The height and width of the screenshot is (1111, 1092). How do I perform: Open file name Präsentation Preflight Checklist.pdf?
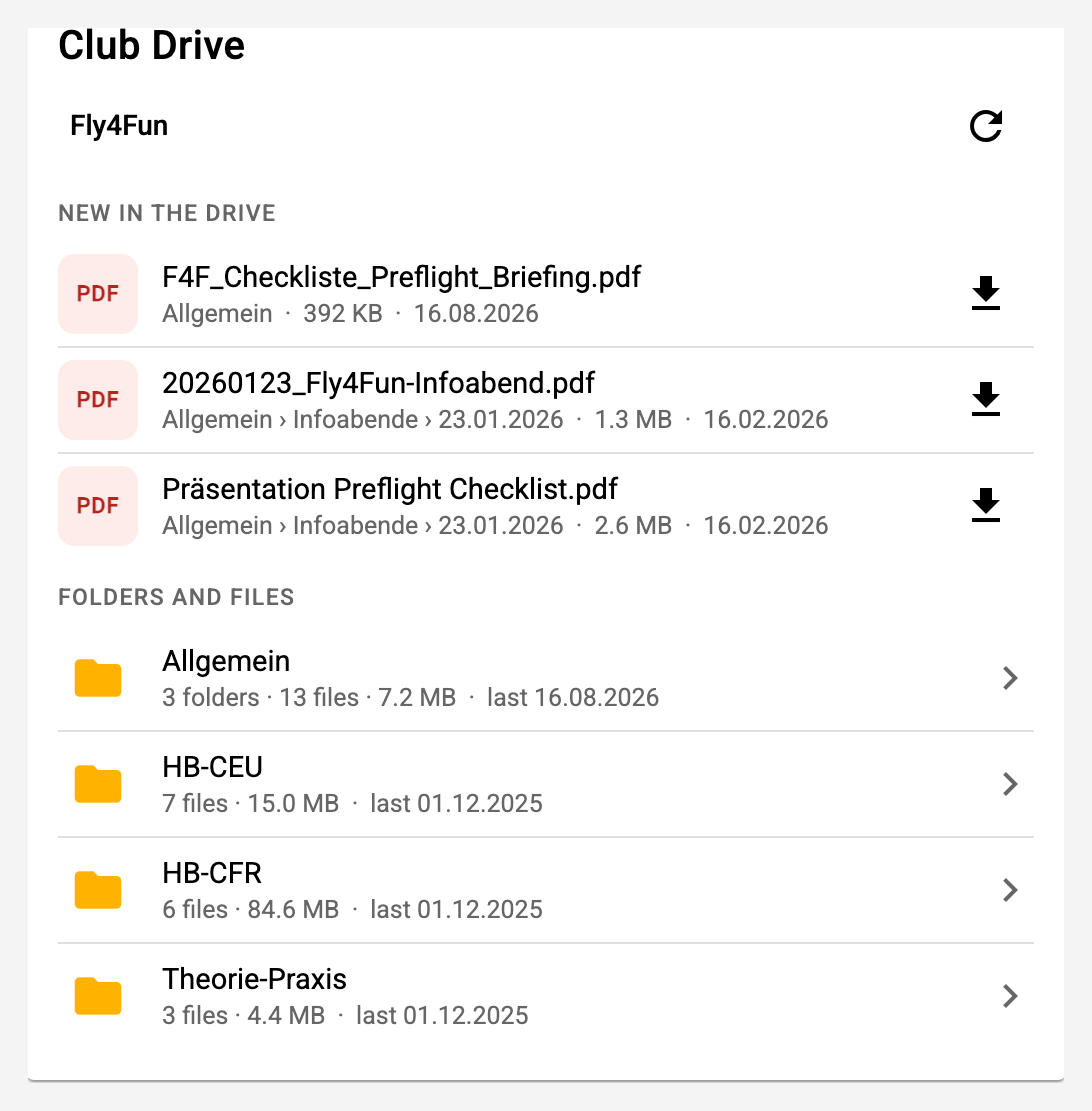pyautogui.click(x=390, y=490)
